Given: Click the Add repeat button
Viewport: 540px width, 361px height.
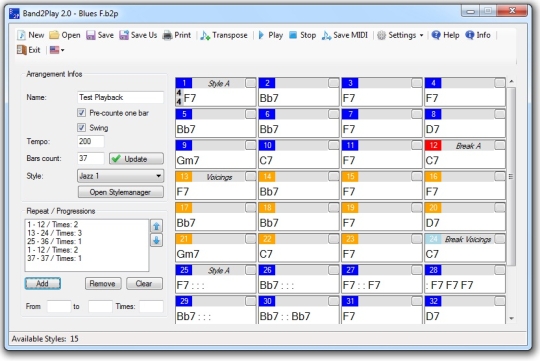Looking at the screenshot, I should pyautogui.click(x=43, y=283).
